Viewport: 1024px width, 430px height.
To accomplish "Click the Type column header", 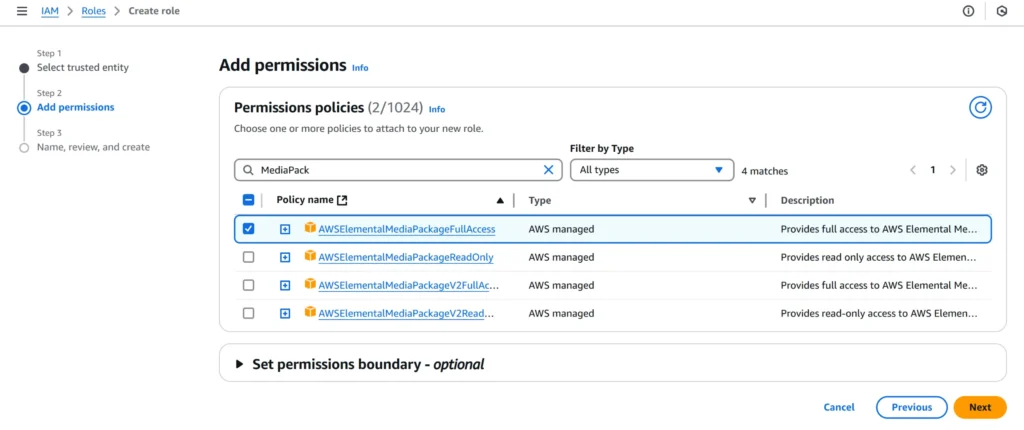I will (539, 200).
